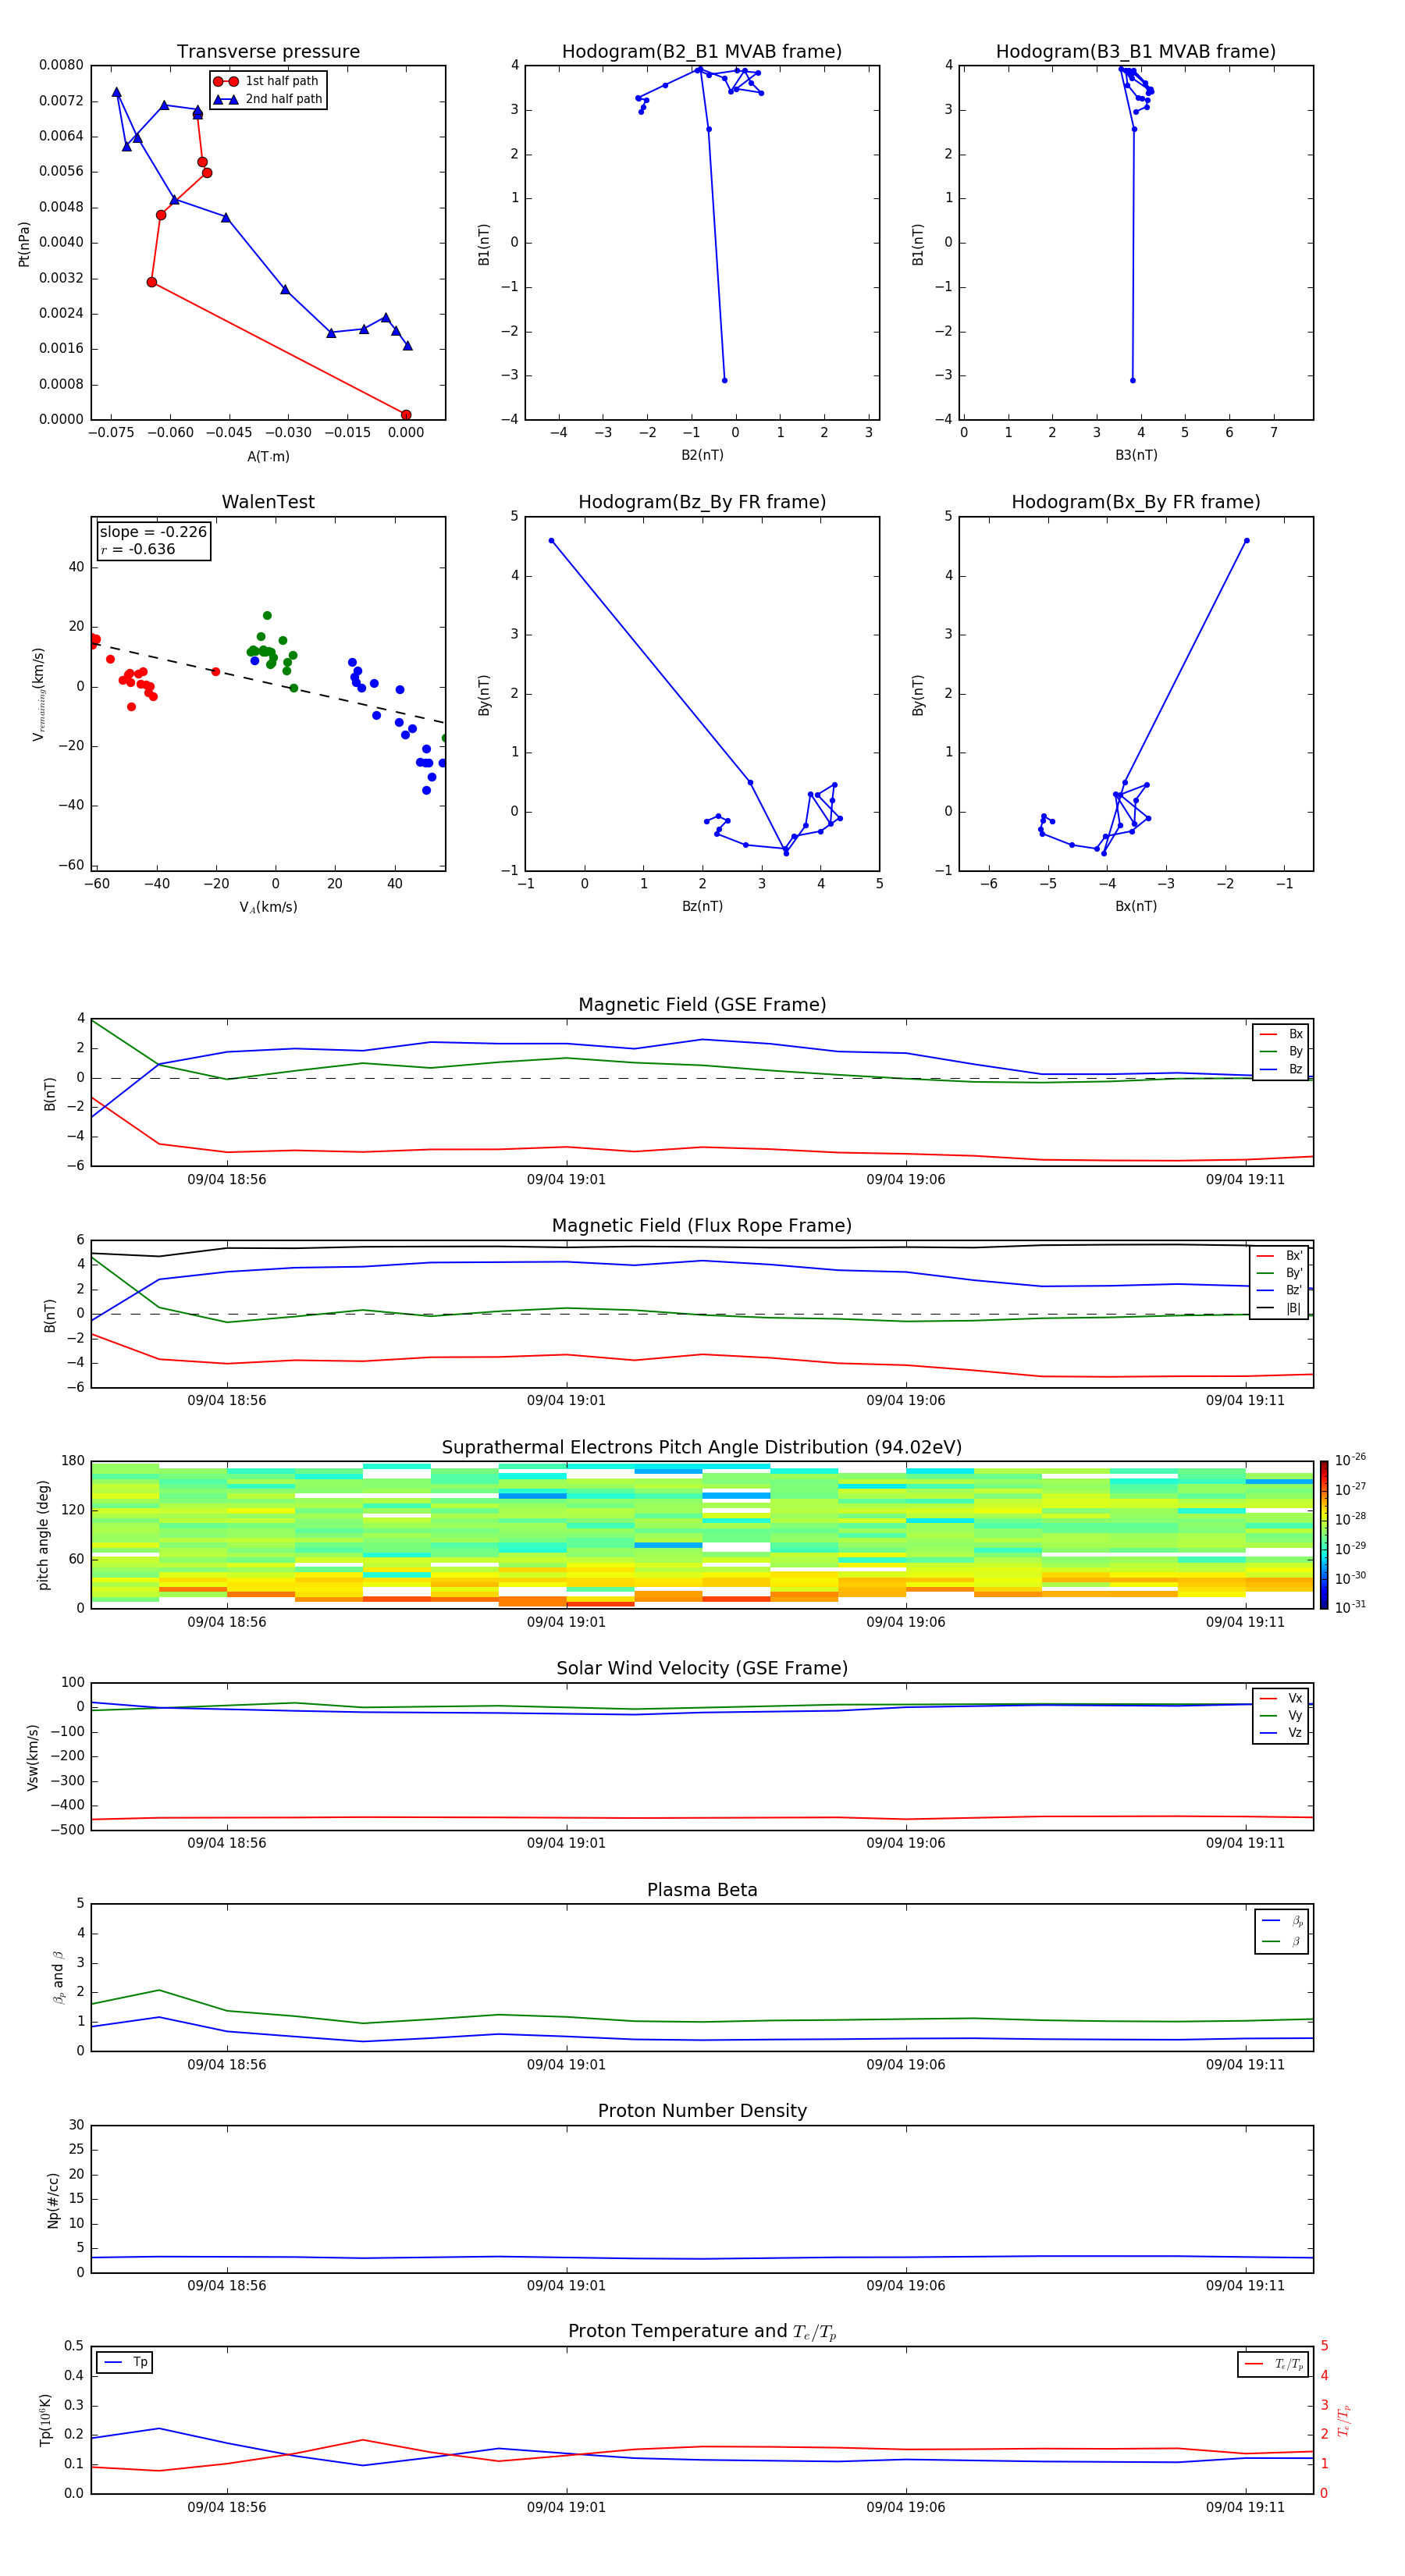Select the "Hodogram(Bx_By FR frame)" title

click(1136, 502)
